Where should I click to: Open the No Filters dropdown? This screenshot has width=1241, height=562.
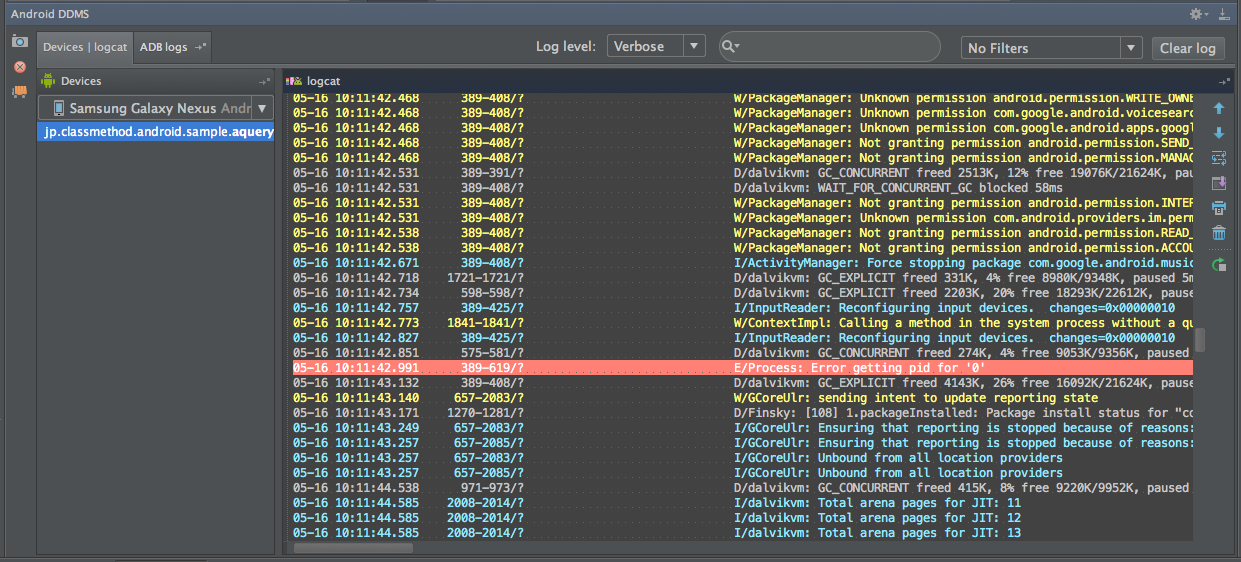1051,47
